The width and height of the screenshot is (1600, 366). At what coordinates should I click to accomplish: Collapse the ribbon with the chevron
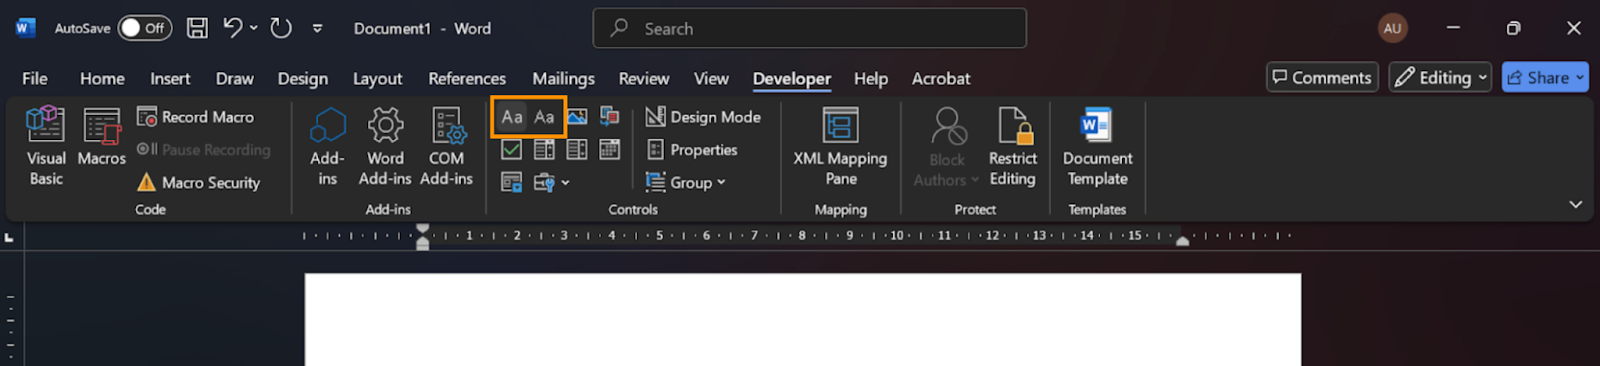[1575, 204]
